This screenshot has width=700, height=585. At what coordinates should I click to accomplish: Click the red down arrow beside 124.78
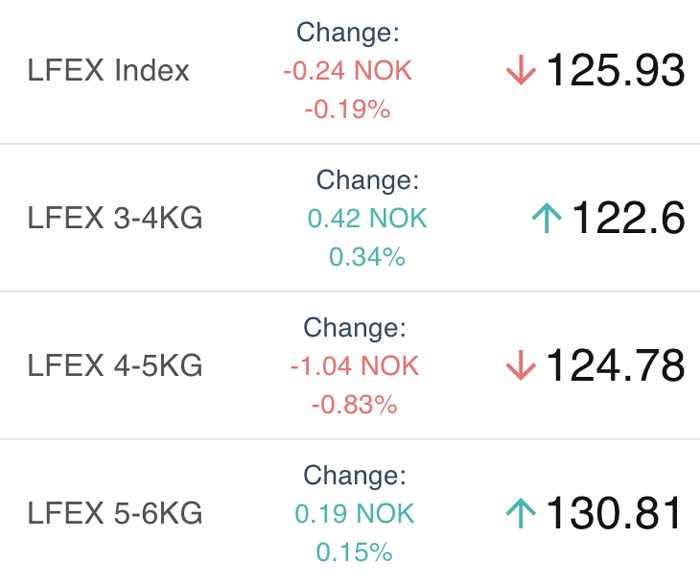(x=521, y=365)
